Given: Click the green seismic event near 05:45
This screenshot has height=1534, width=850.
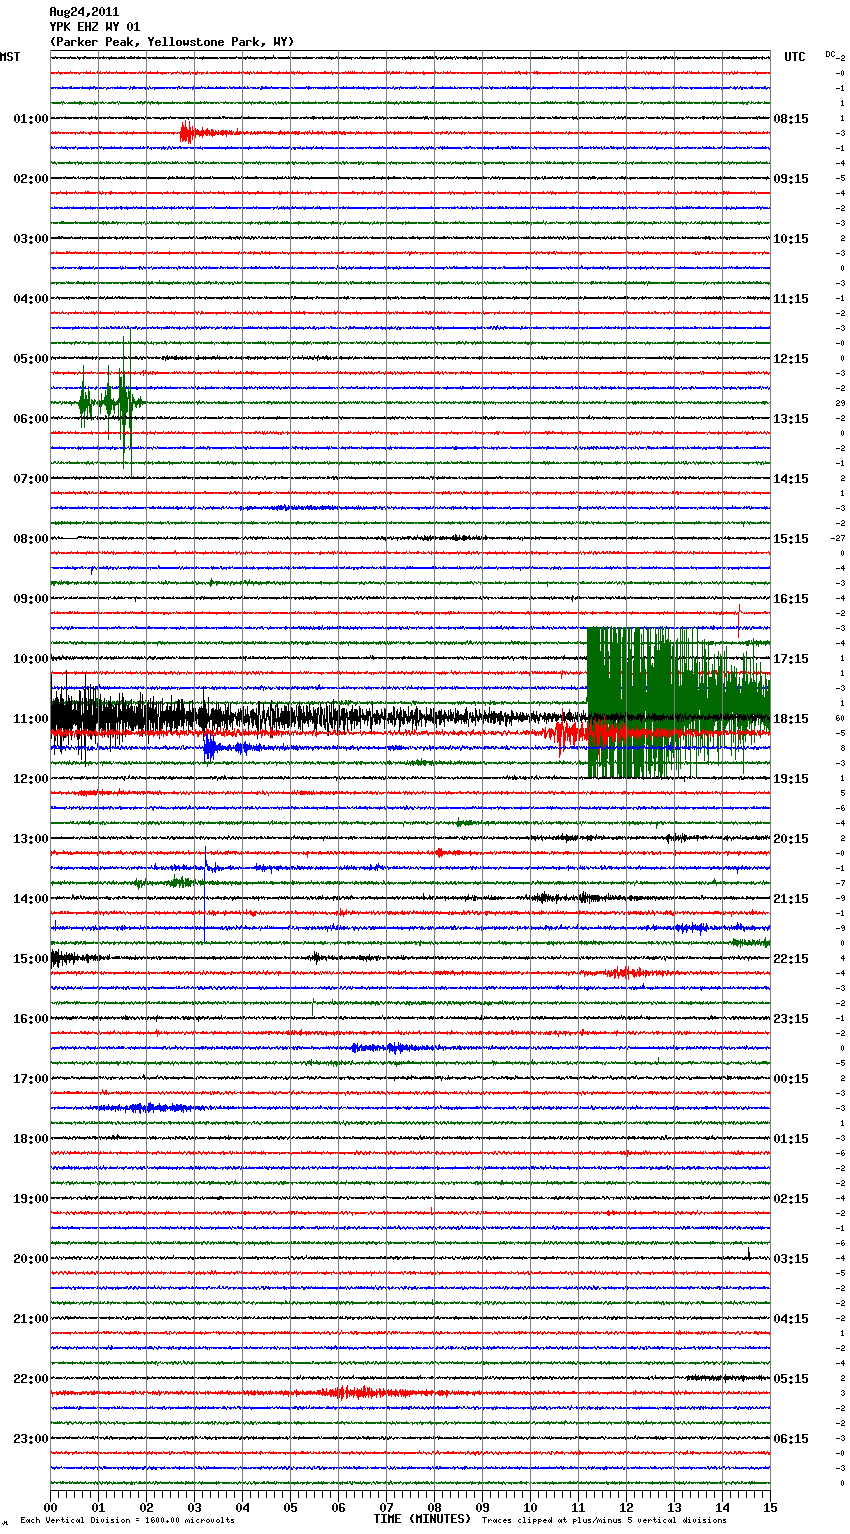Looking at the screenshot, I should pos(110,403).
